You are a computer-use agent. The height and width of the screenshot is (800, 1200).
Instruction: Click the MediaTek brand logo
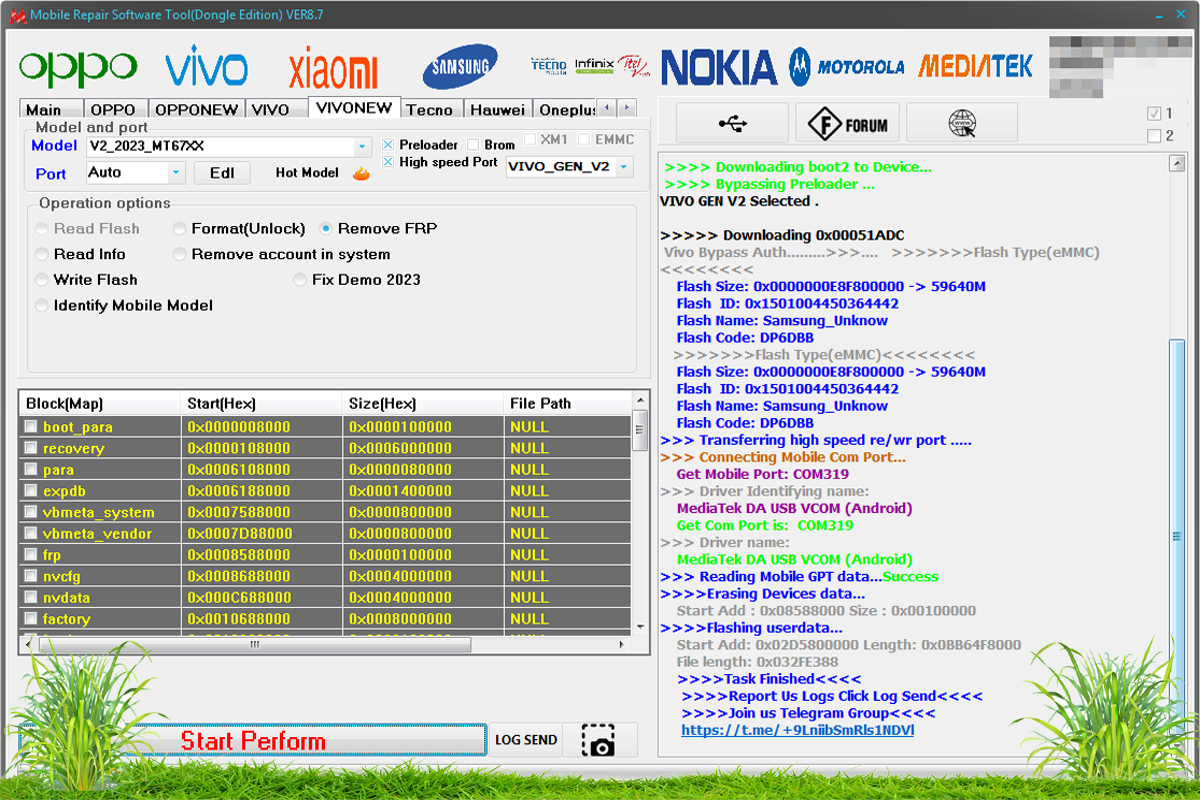tap(975, 66)
